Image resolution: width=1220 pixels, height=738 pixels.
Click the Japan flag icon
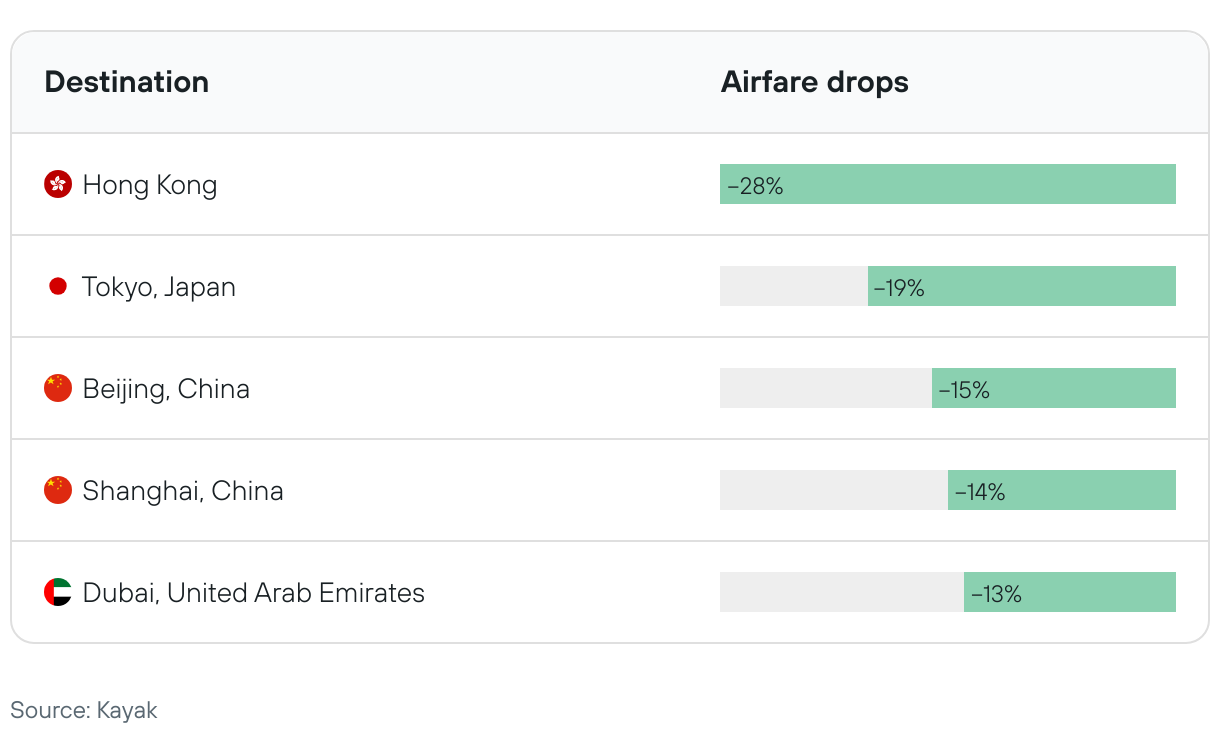click(x=58, y=287)
